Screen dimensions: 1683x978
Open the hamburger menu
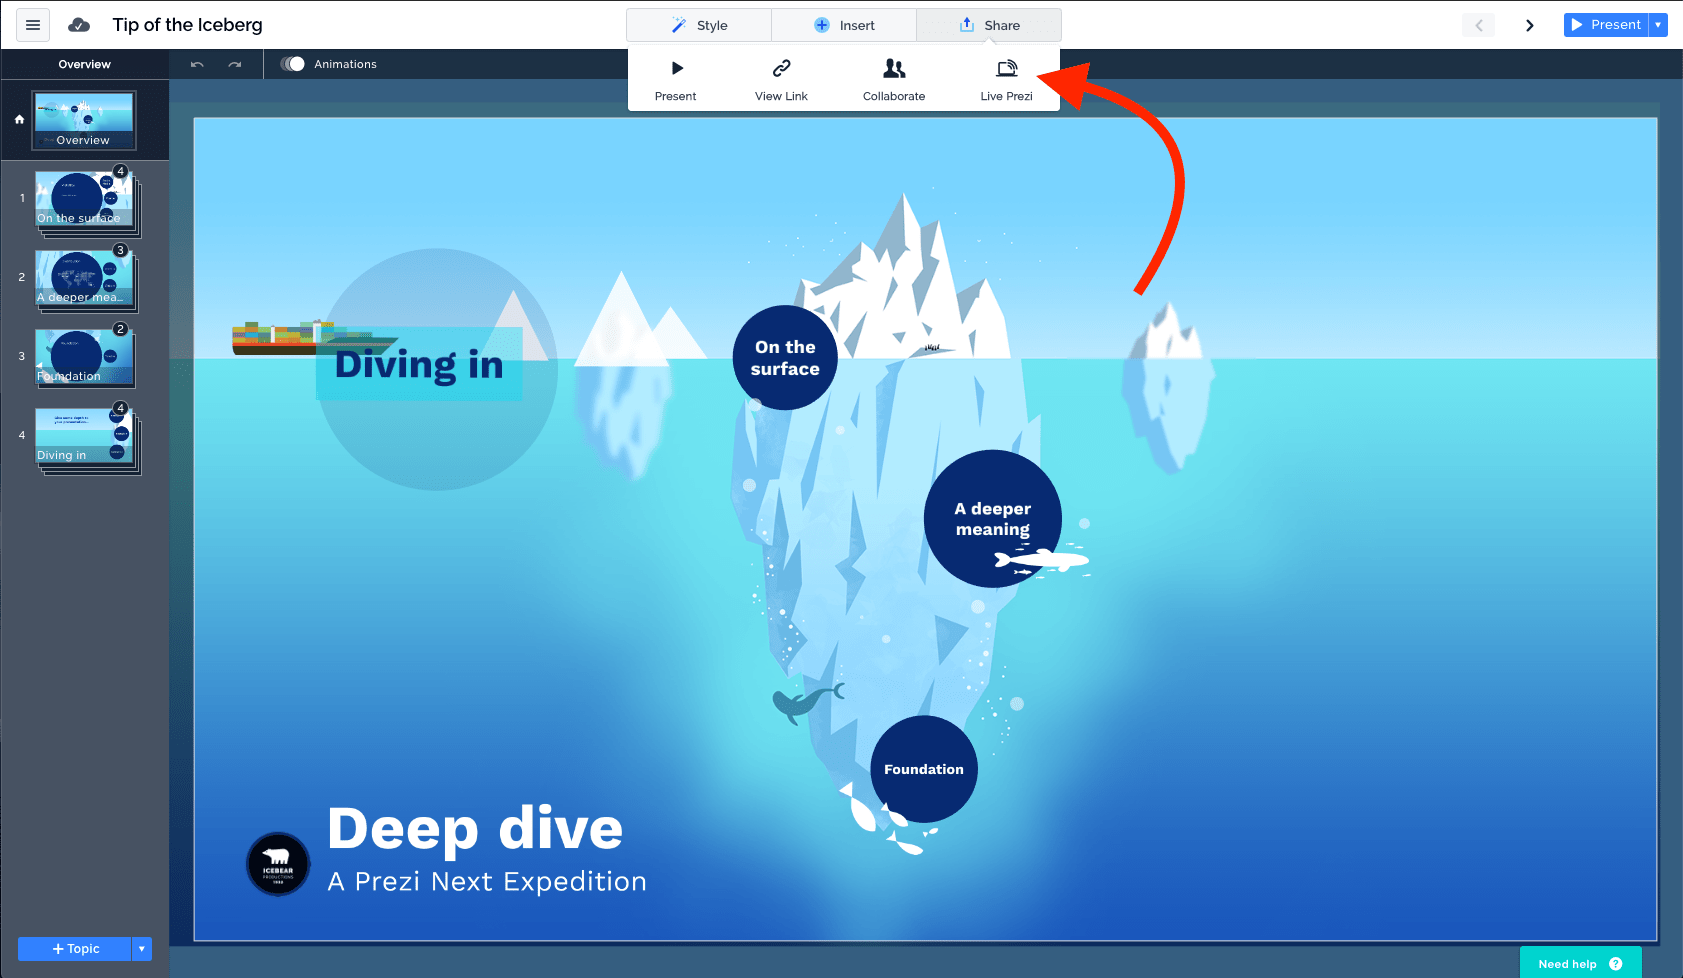(x=33, y=25)
